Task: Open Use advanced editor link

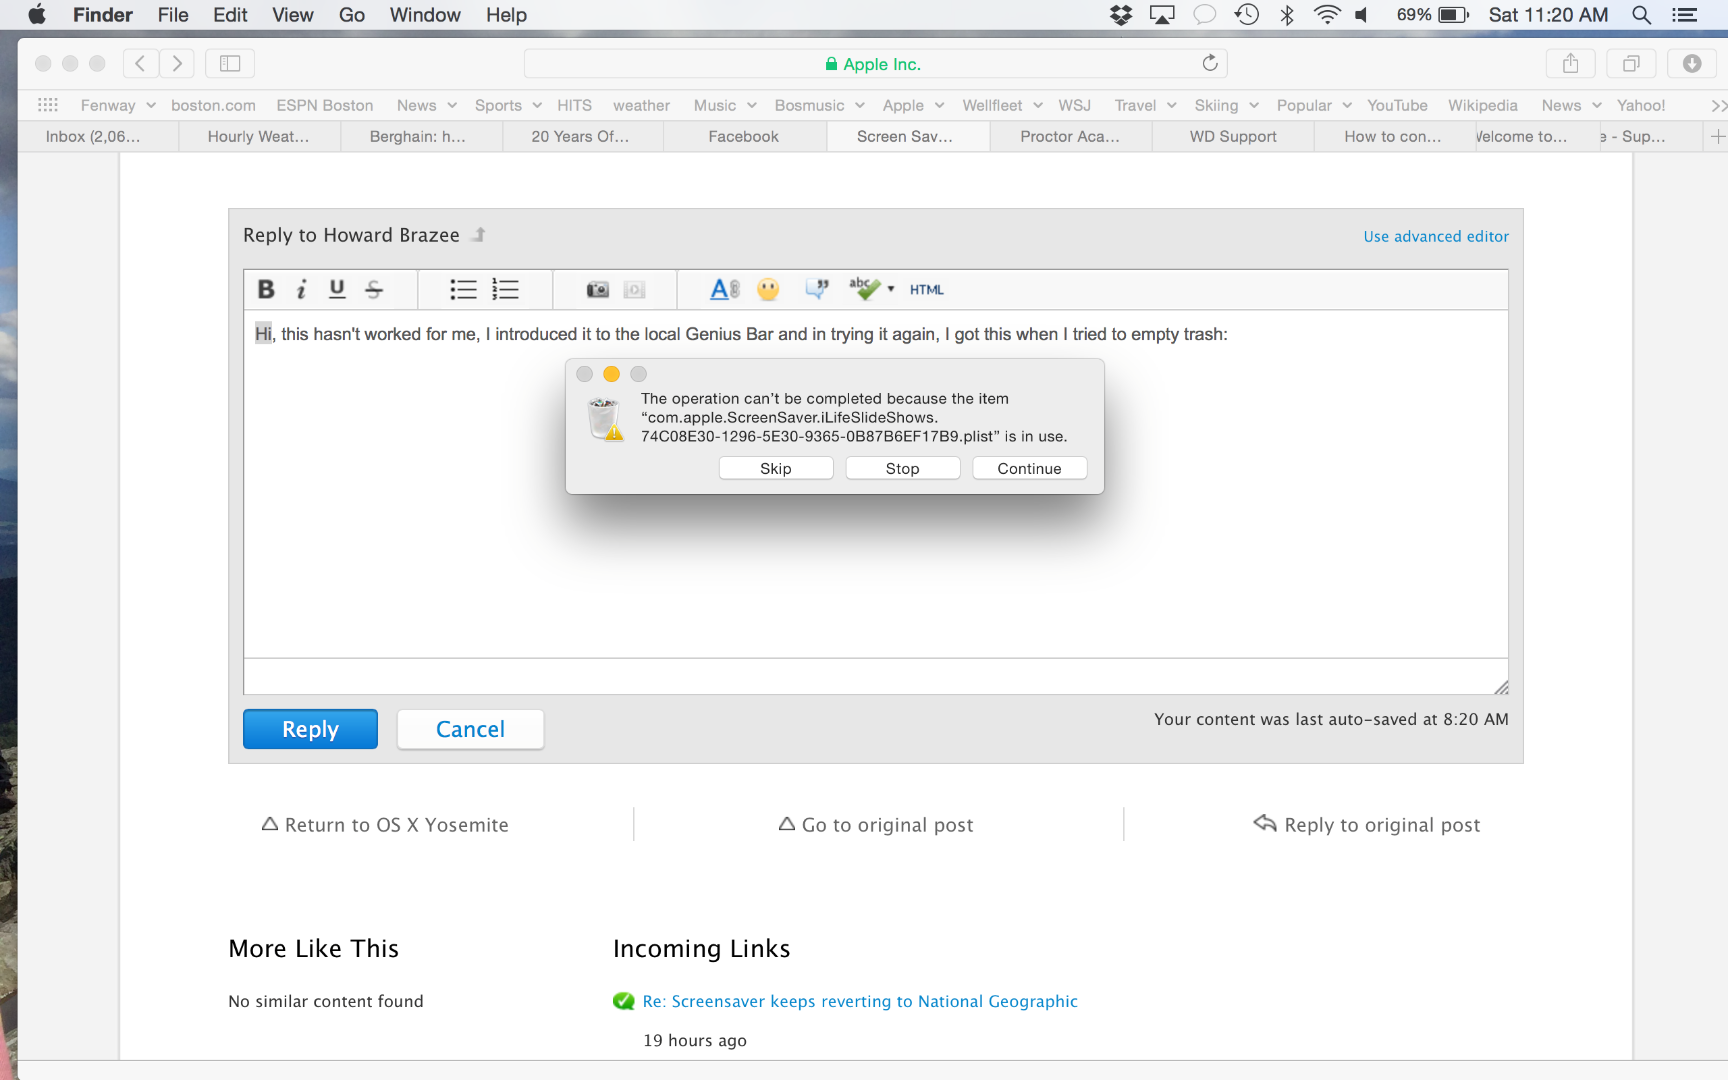Action: pos(1436,236)
